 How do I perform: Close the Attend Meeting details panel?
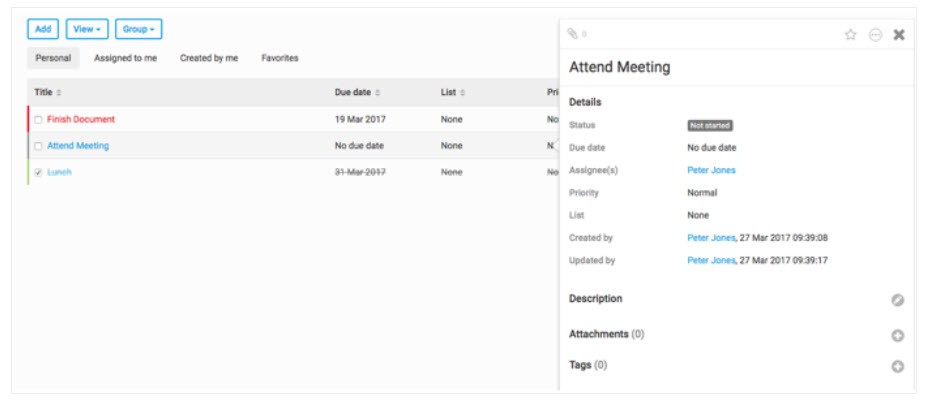click(x=899, y=34)
